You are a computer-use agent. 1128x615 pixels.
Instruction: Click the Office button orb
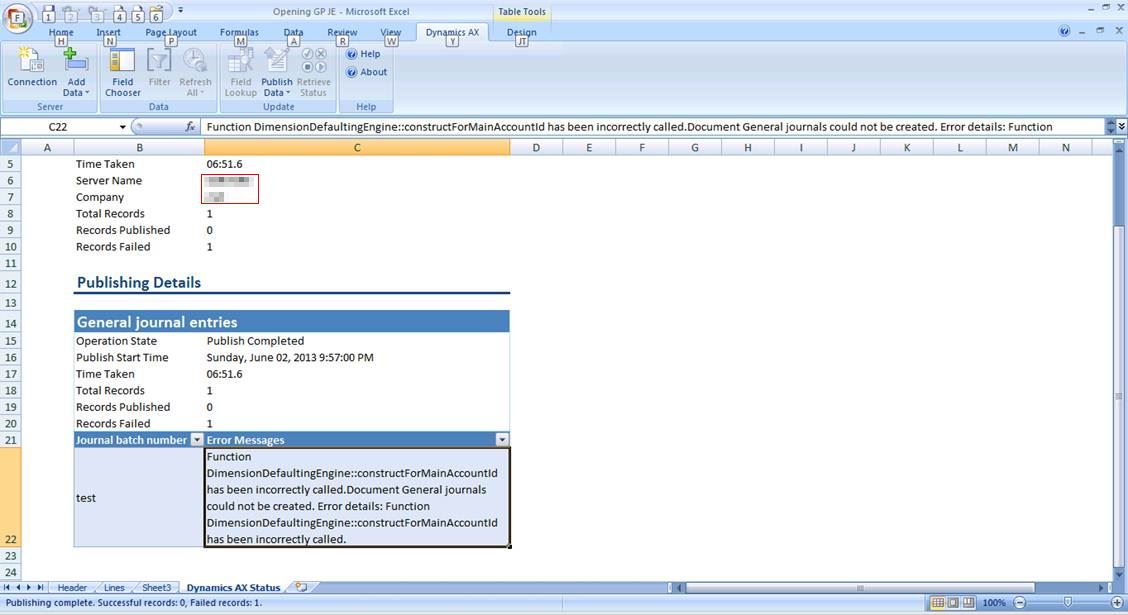[17, 18]
